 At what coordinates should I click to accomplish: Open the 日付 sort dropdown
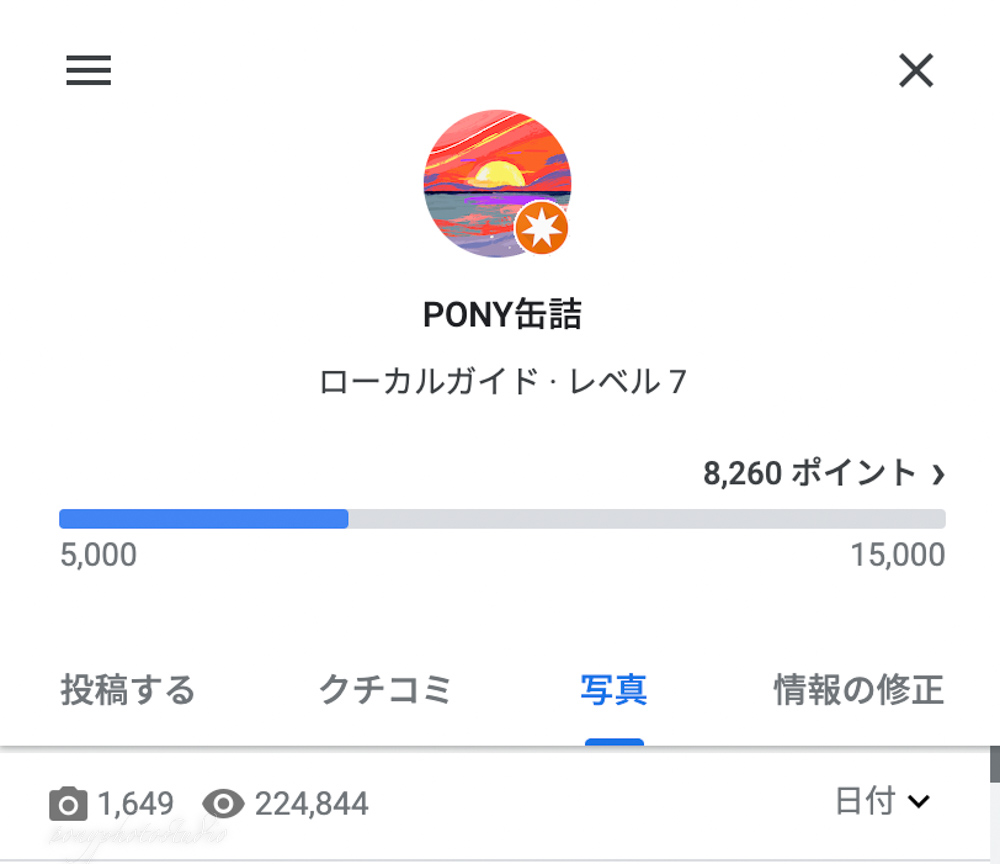(x=883, y=801)
